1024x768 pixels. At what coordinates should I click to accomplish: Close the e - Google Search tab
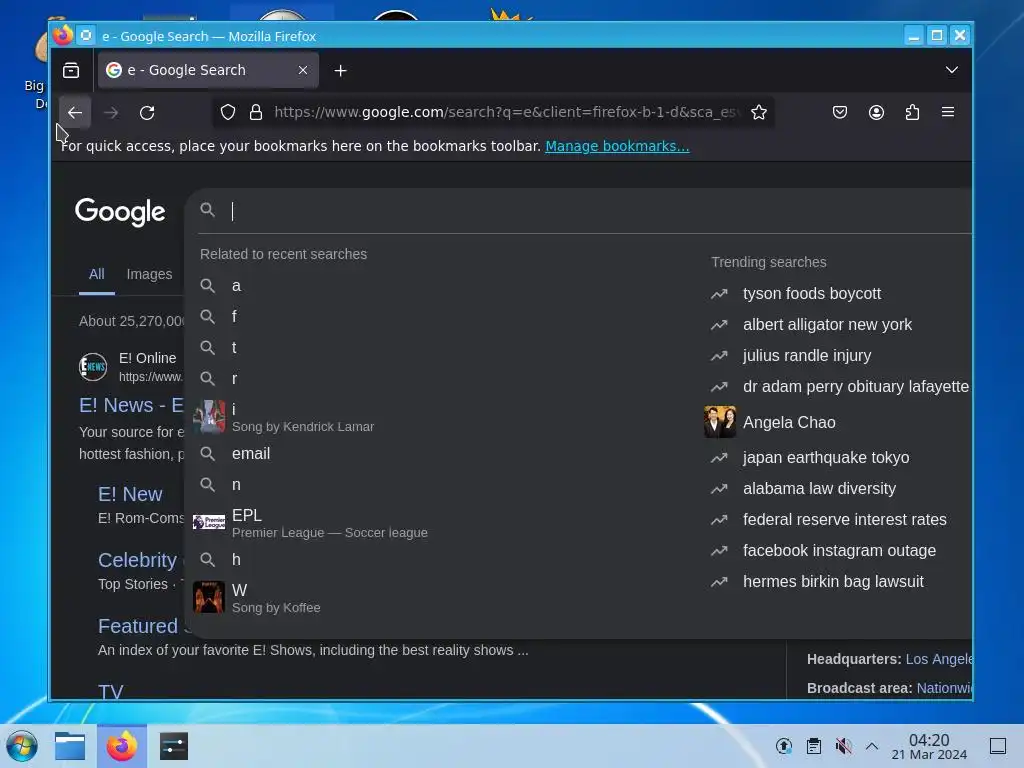pyautogui.click(x=303, y=70)
